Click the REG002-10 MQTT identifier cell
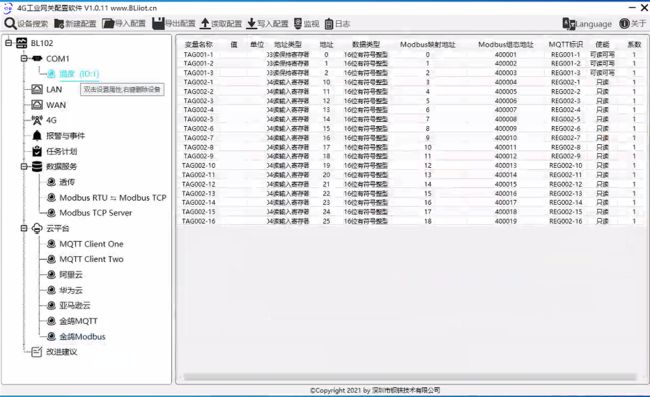The image size is (650, 397). click(x=566, y=165)
